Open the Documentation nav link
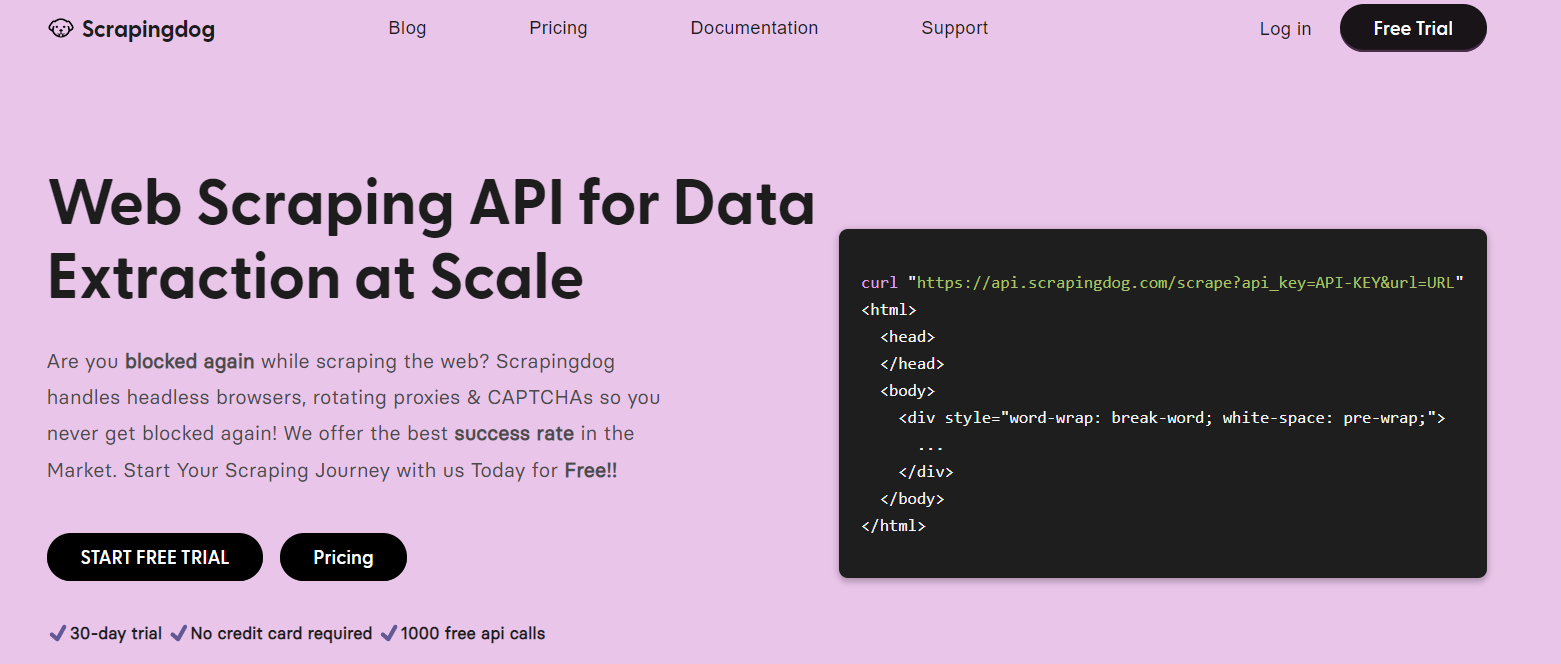 (754, 28)
